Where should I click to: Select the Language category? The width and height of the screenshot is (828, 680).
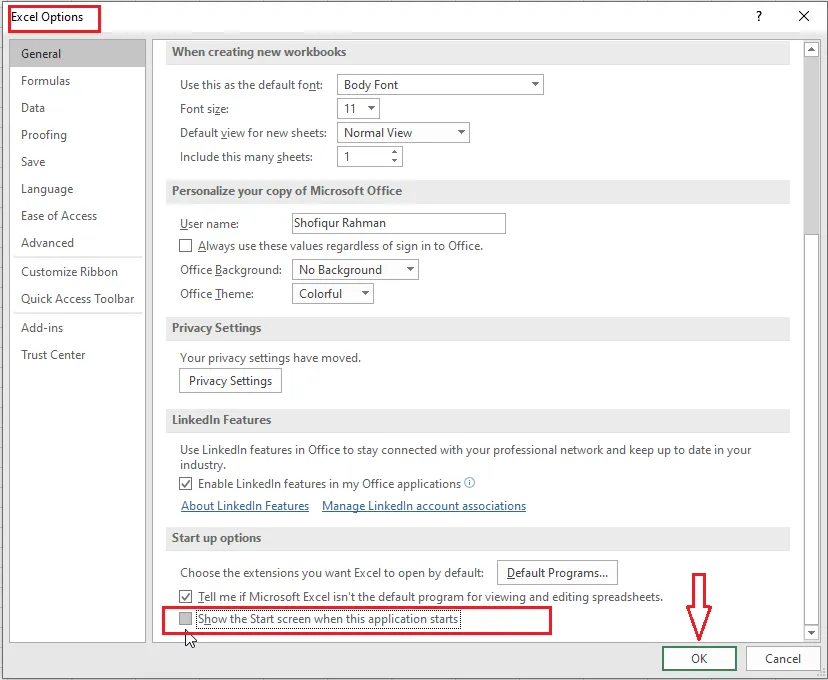(77, 188)
